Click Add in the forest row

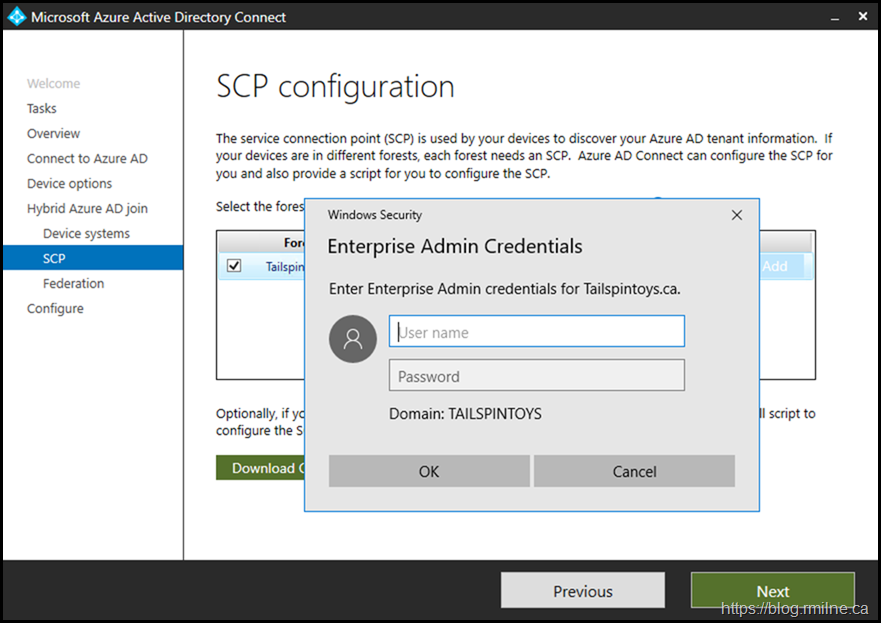(775, 266)
